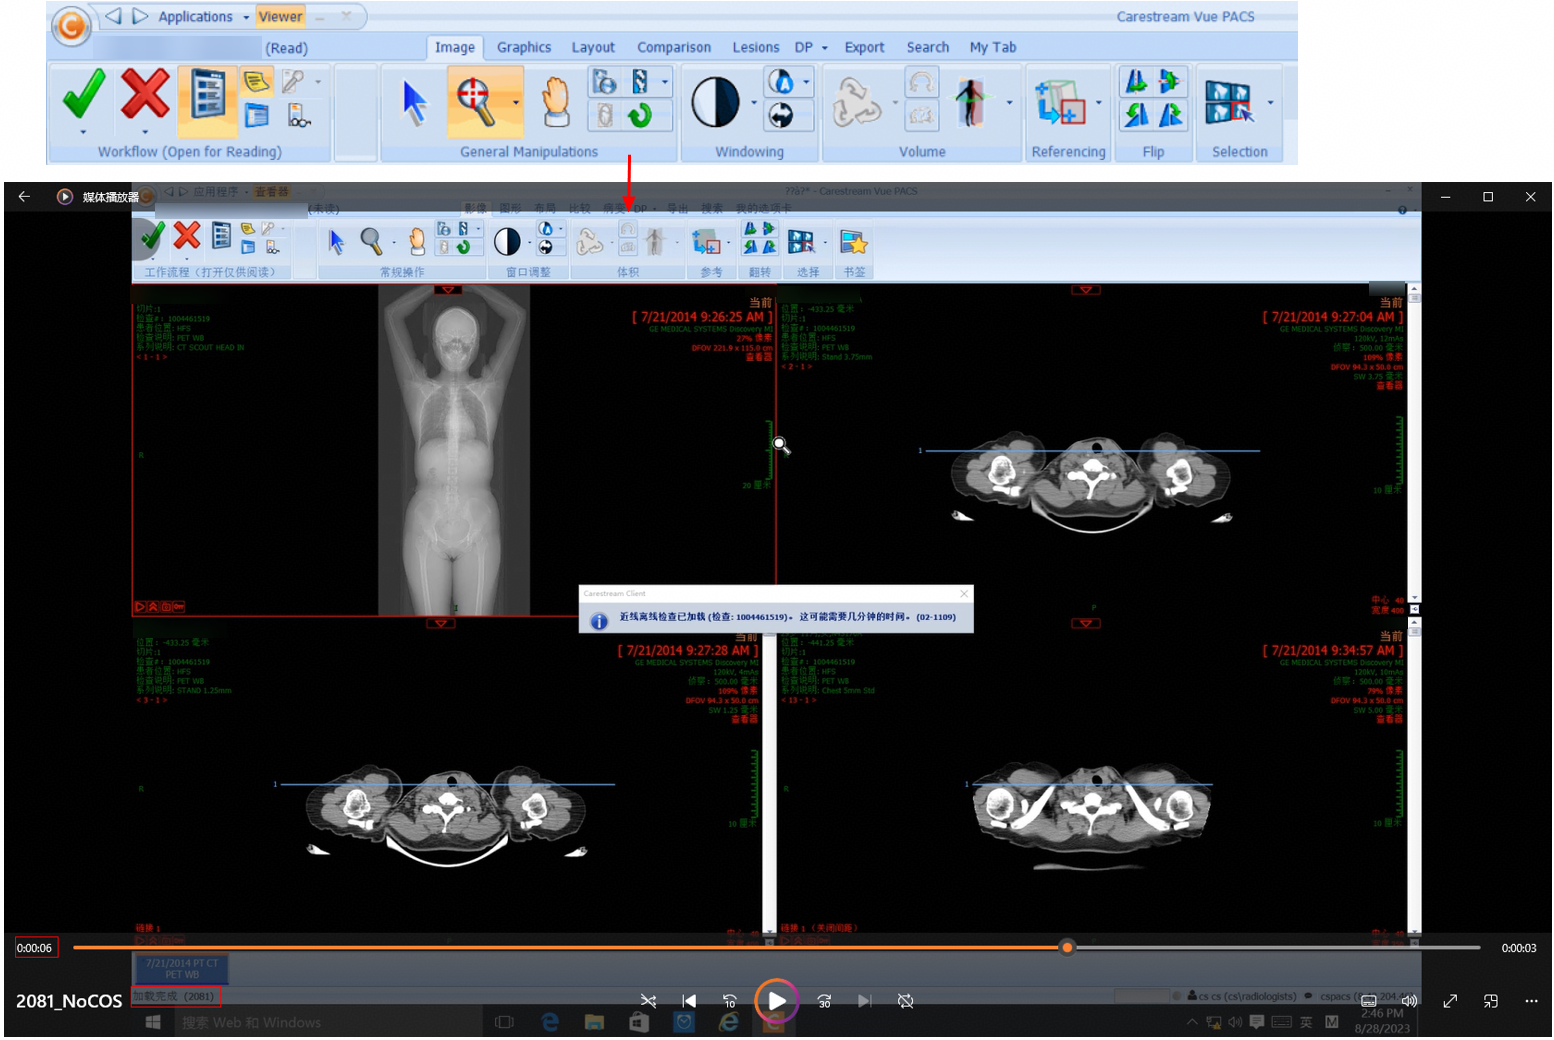Click the Carestream logo orb in the English ribbon
This screenshot has width=1554, height=1040.
point(71,25)
